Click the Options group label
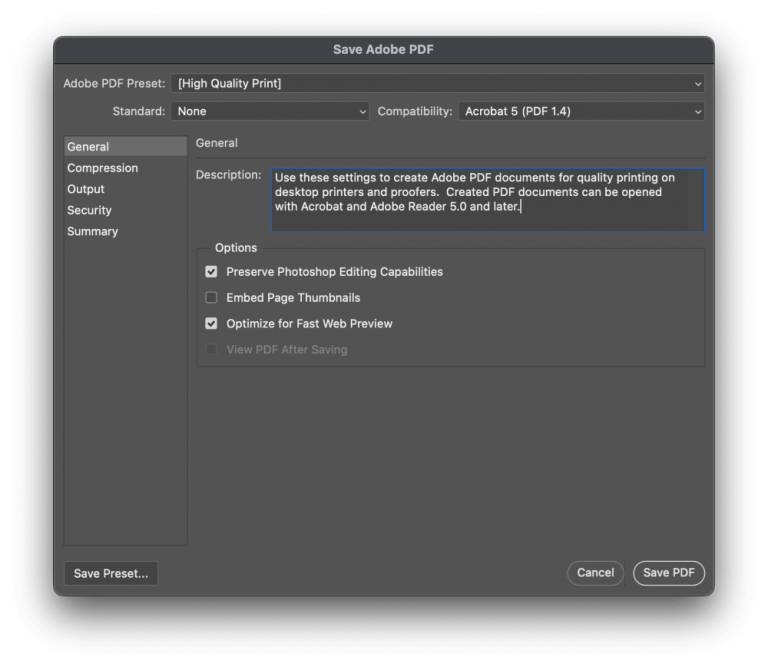 (236, 248)
